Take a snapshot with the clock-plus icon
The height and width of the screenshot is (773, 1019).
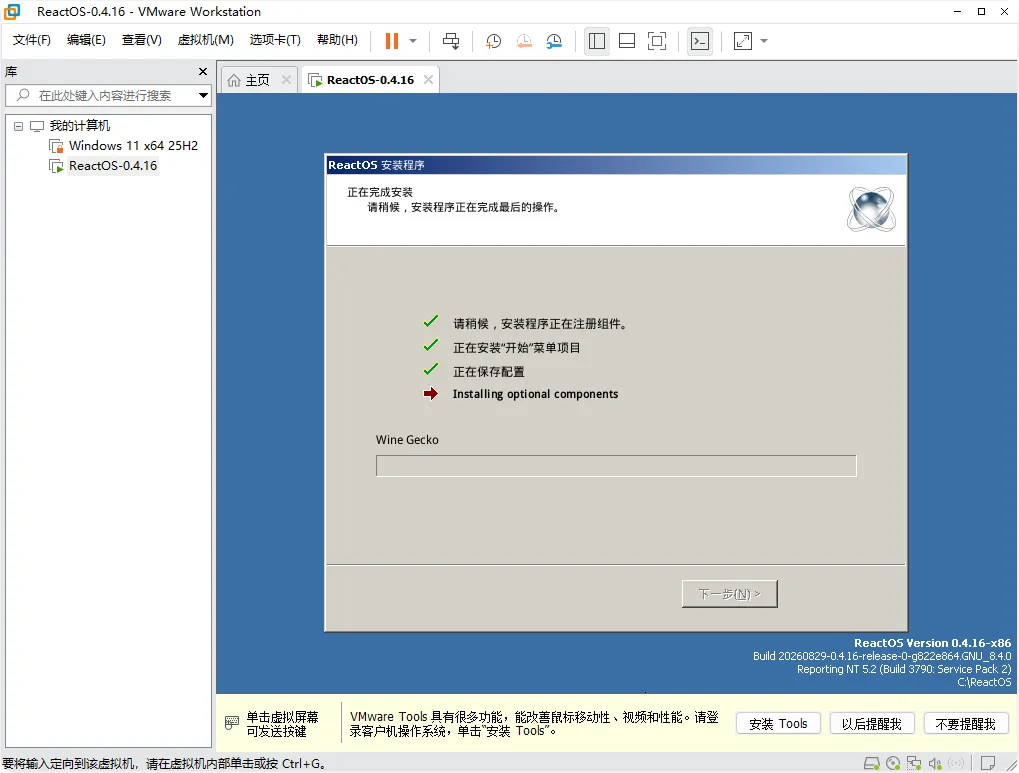point(493,41)
